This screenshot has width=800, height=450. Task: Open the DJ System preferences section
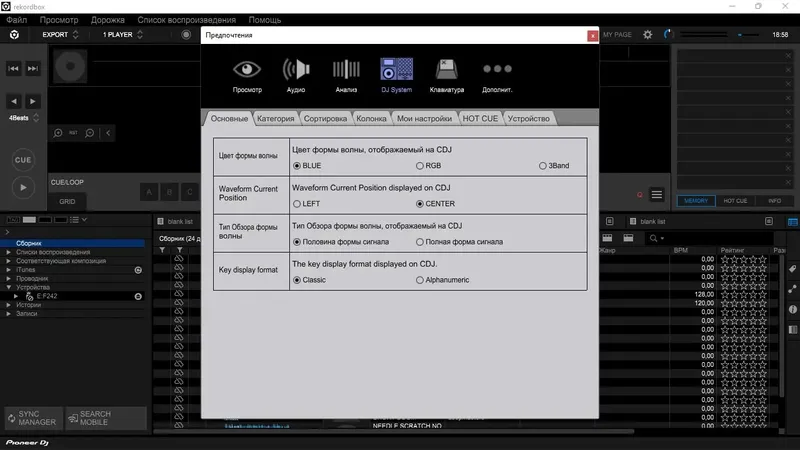point(396,76)
